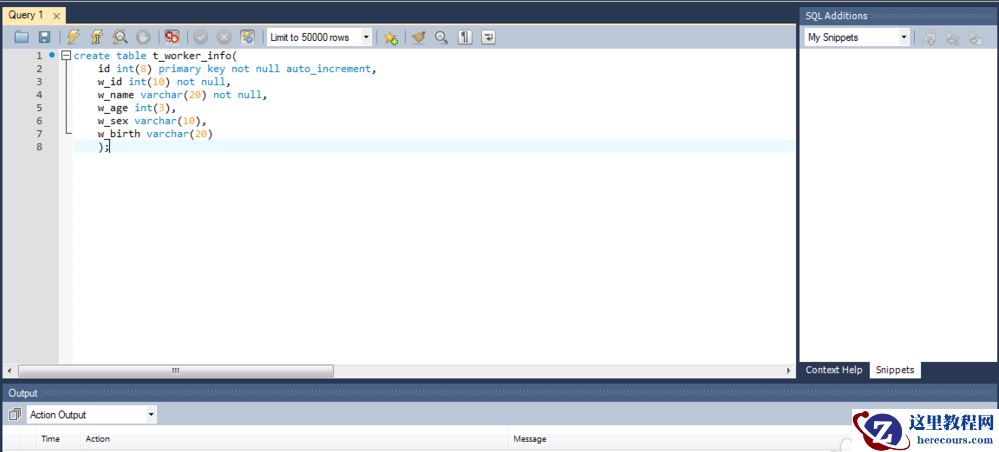Execute the statement under the cursor
999x452 pixels.
tap(97, 38)
